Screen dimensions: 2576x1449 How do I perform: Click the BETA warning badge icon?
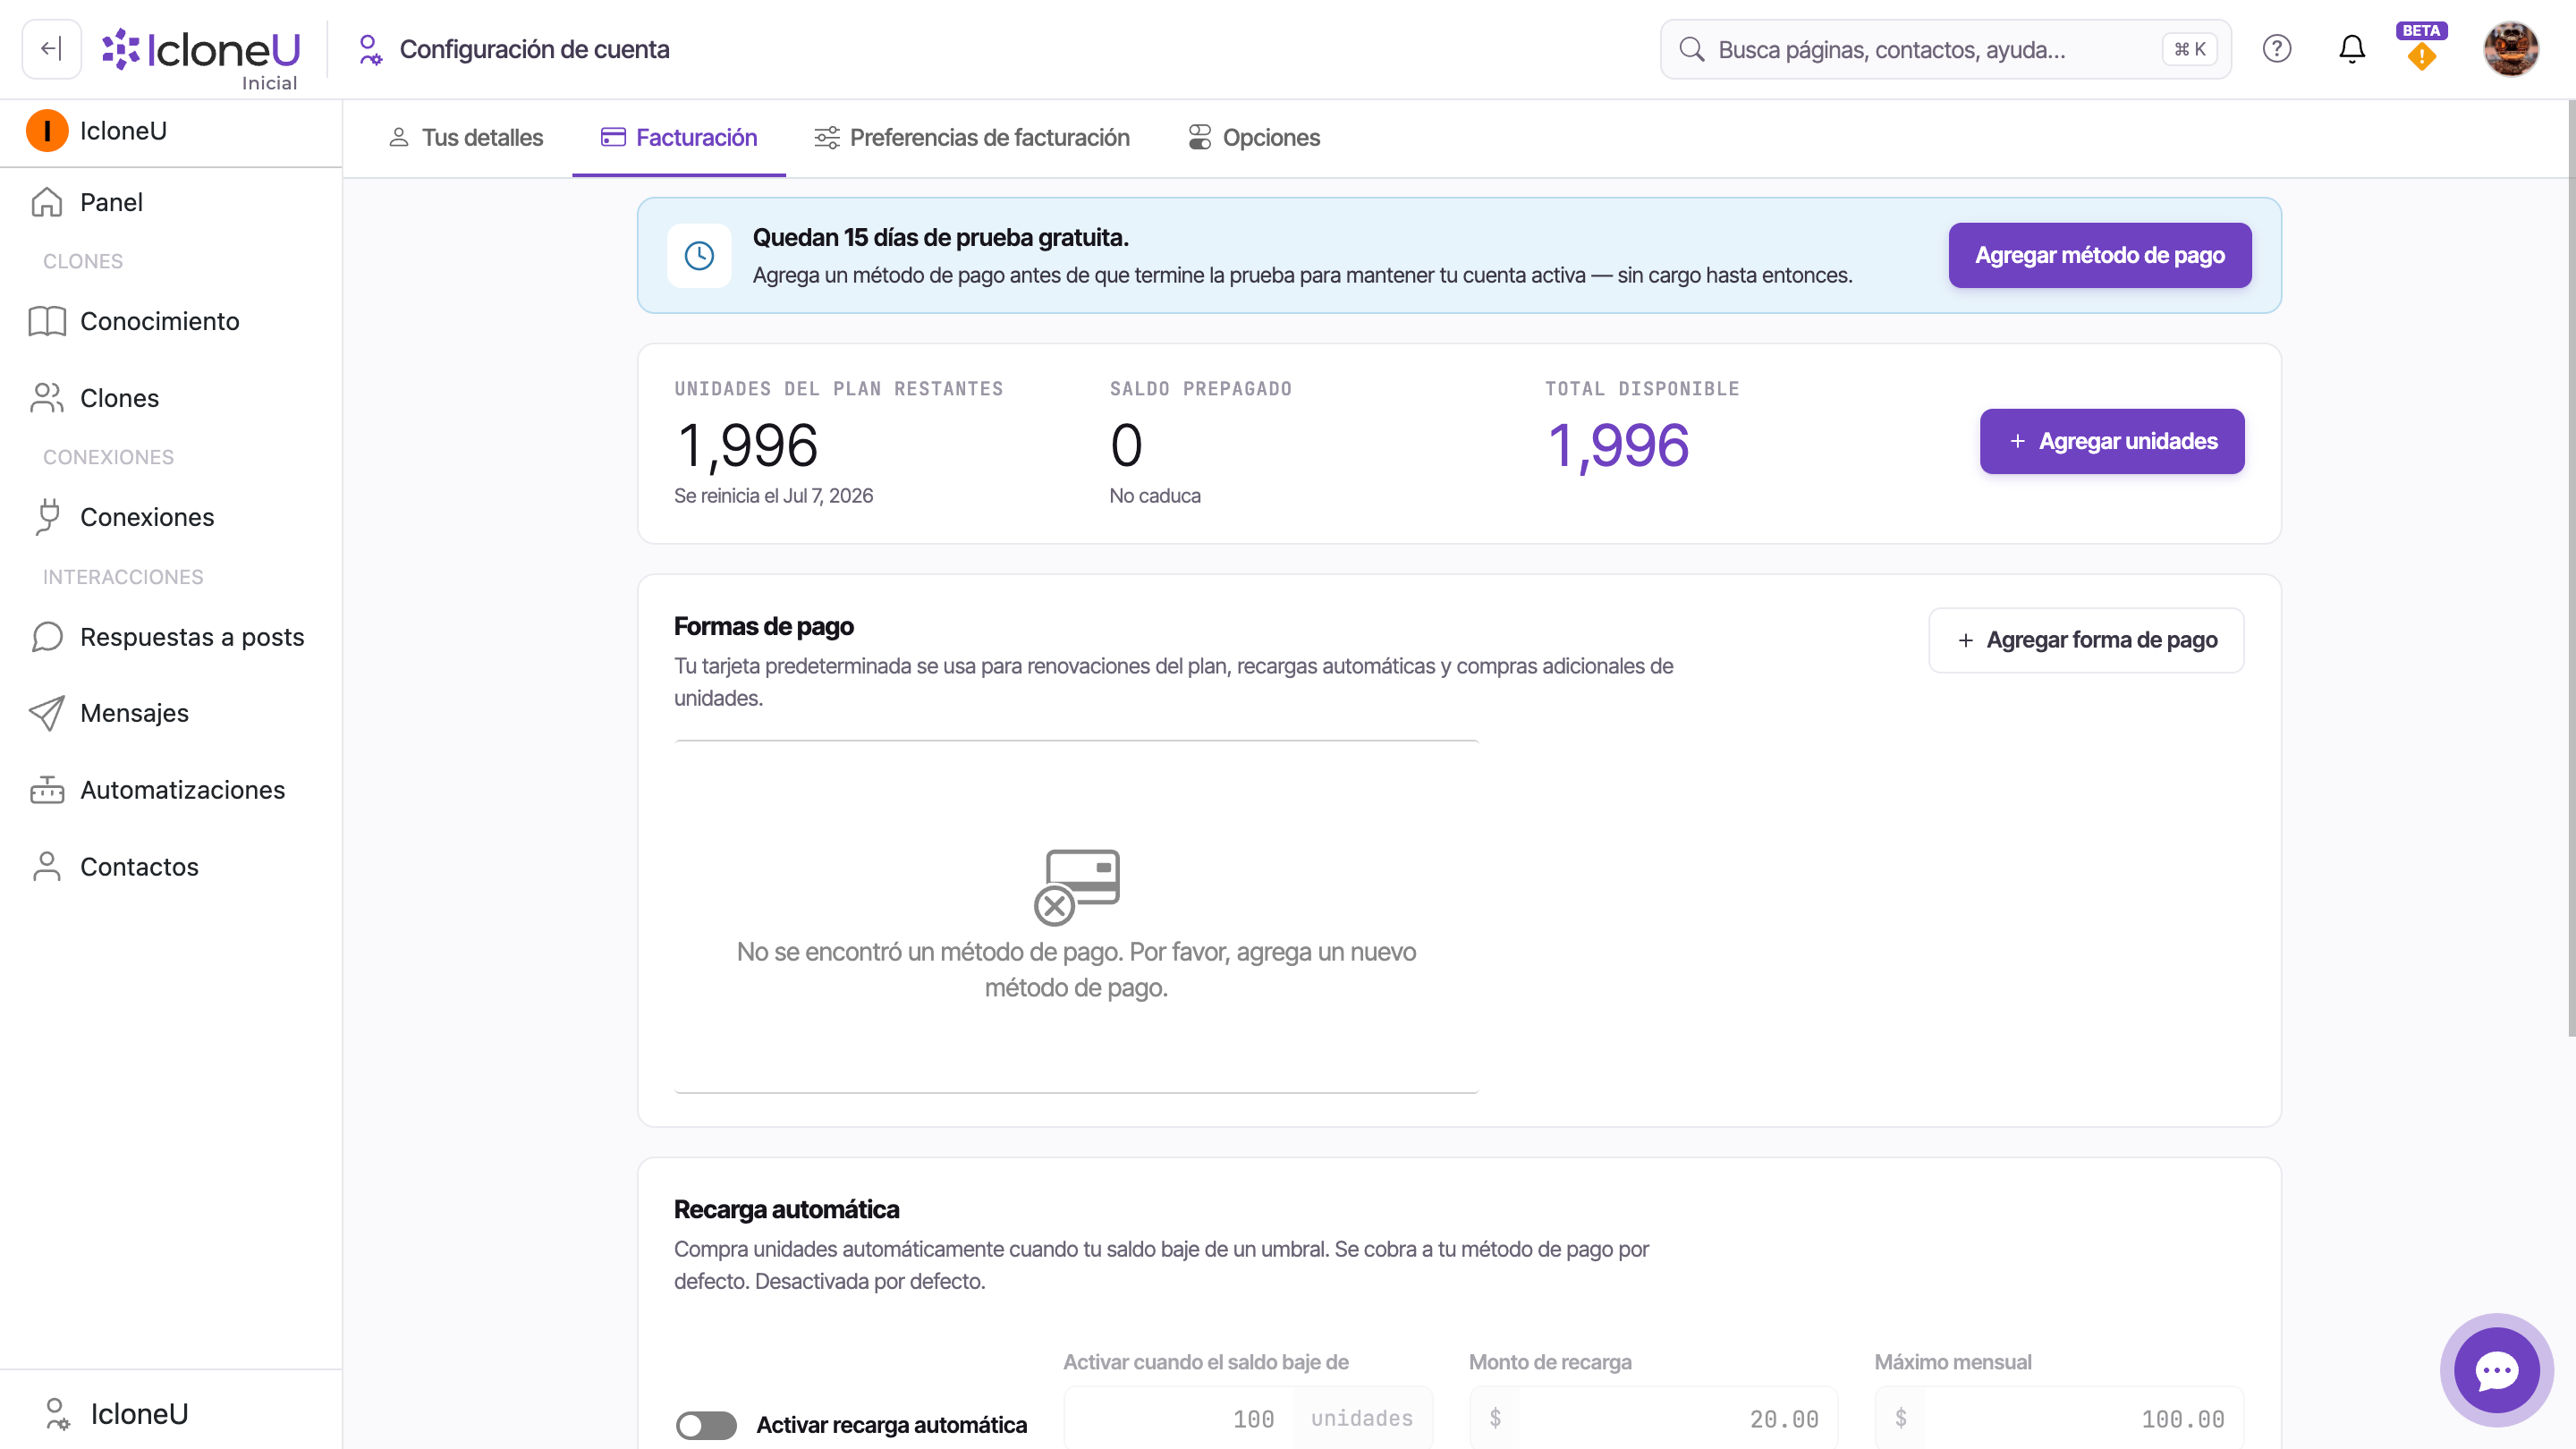click(2421, 49)
